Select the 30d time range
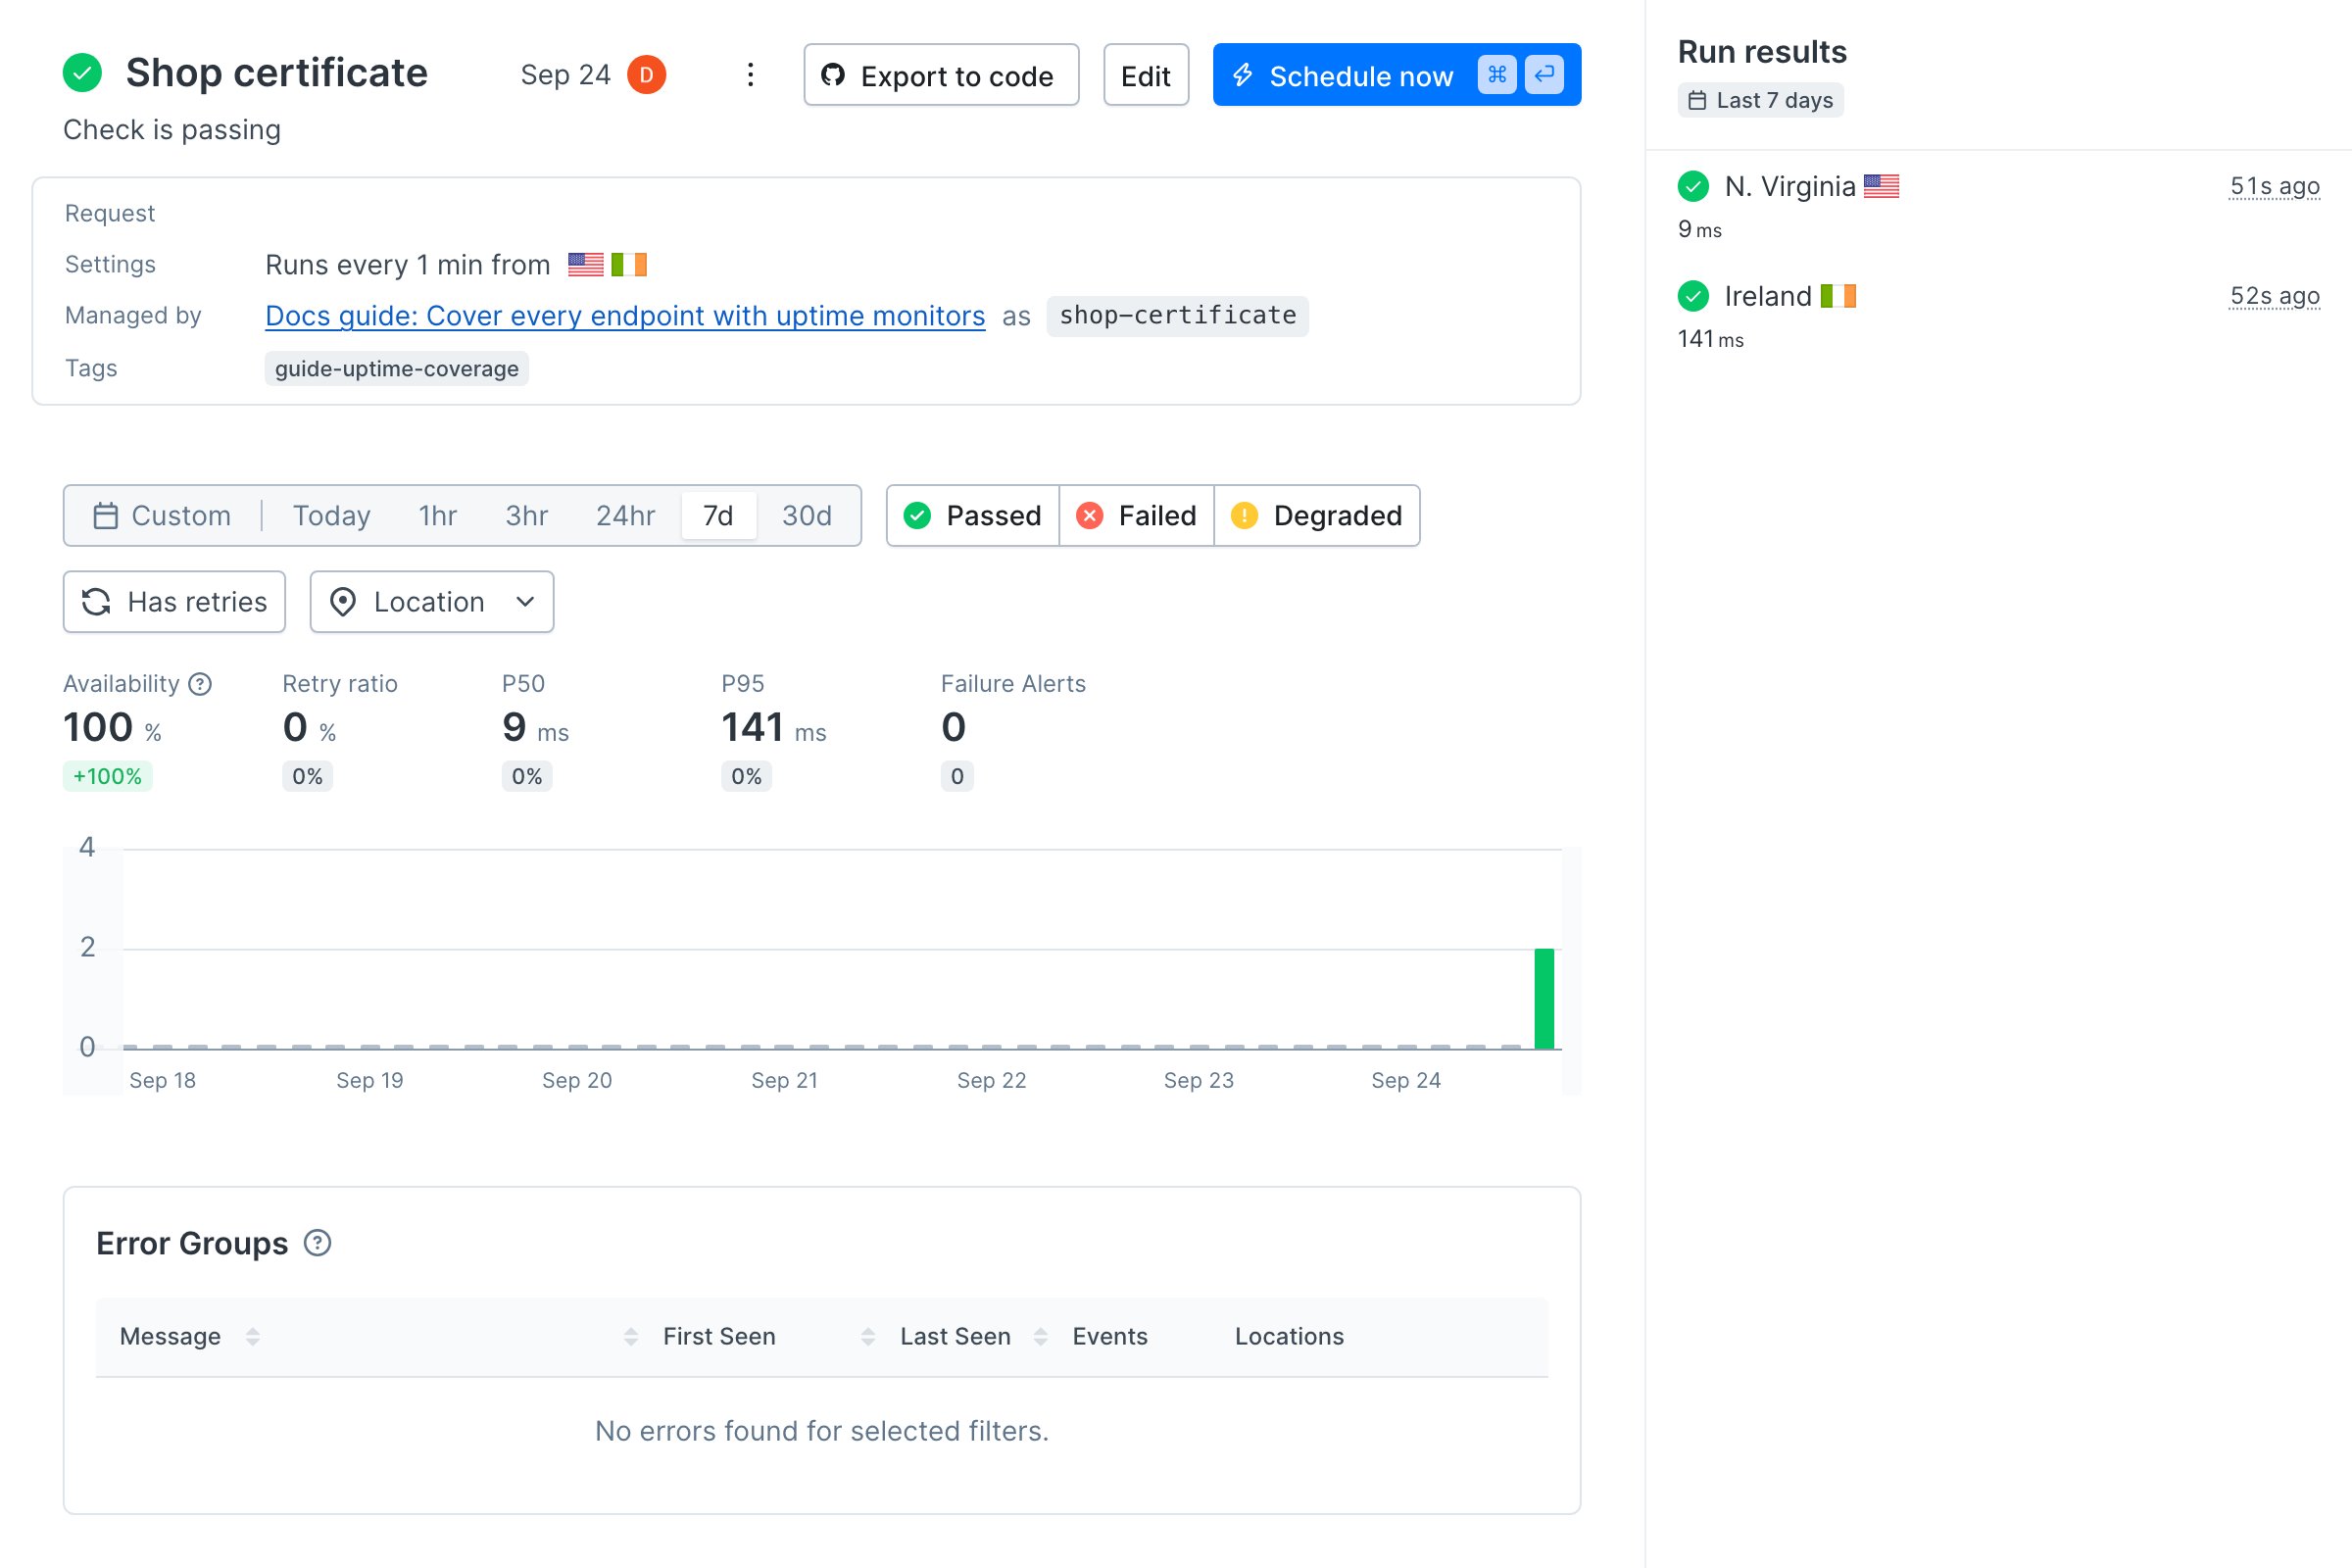The height and width of the screenshot is (1568, 2352). click(806, 516)
